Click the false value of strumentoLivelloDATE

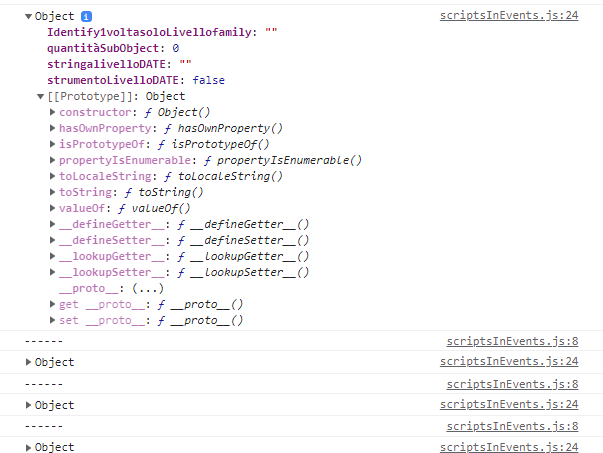[208, 80]
